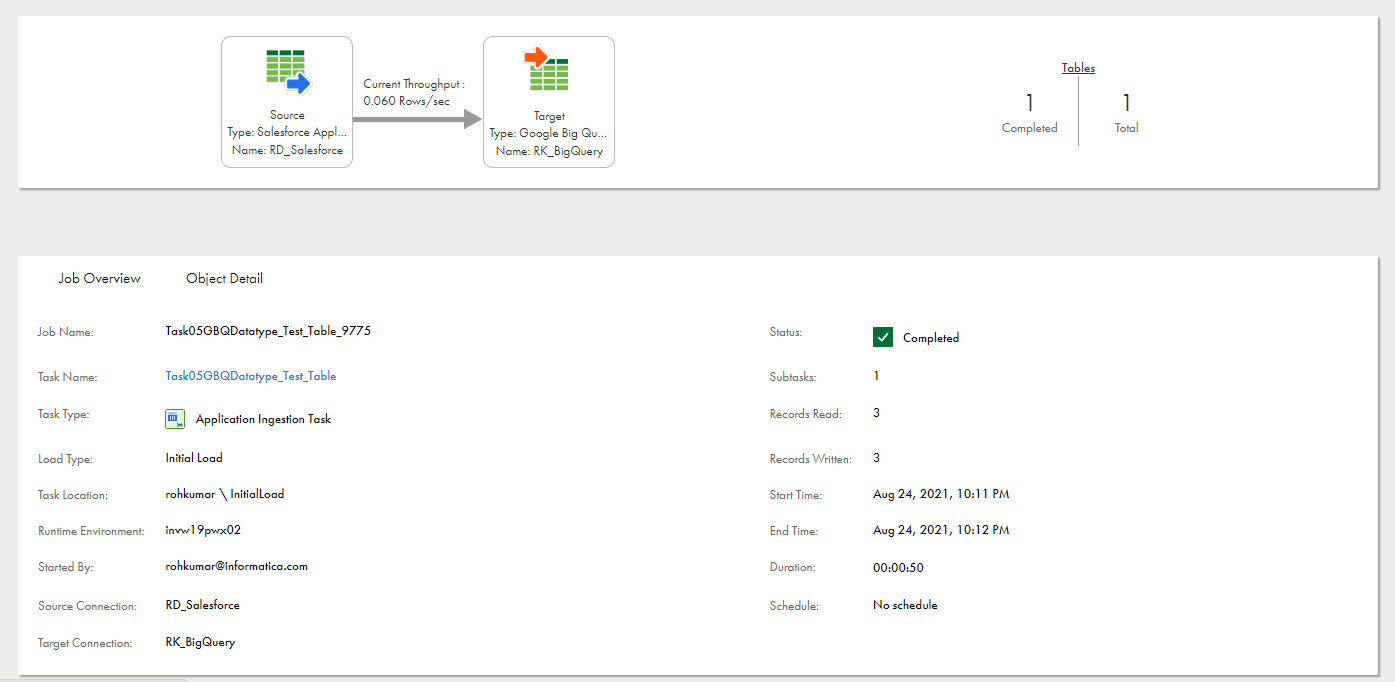Click the Target Connection value RK_BigQuery
The width and height of the screenshot is (1395, 682).
200,642
